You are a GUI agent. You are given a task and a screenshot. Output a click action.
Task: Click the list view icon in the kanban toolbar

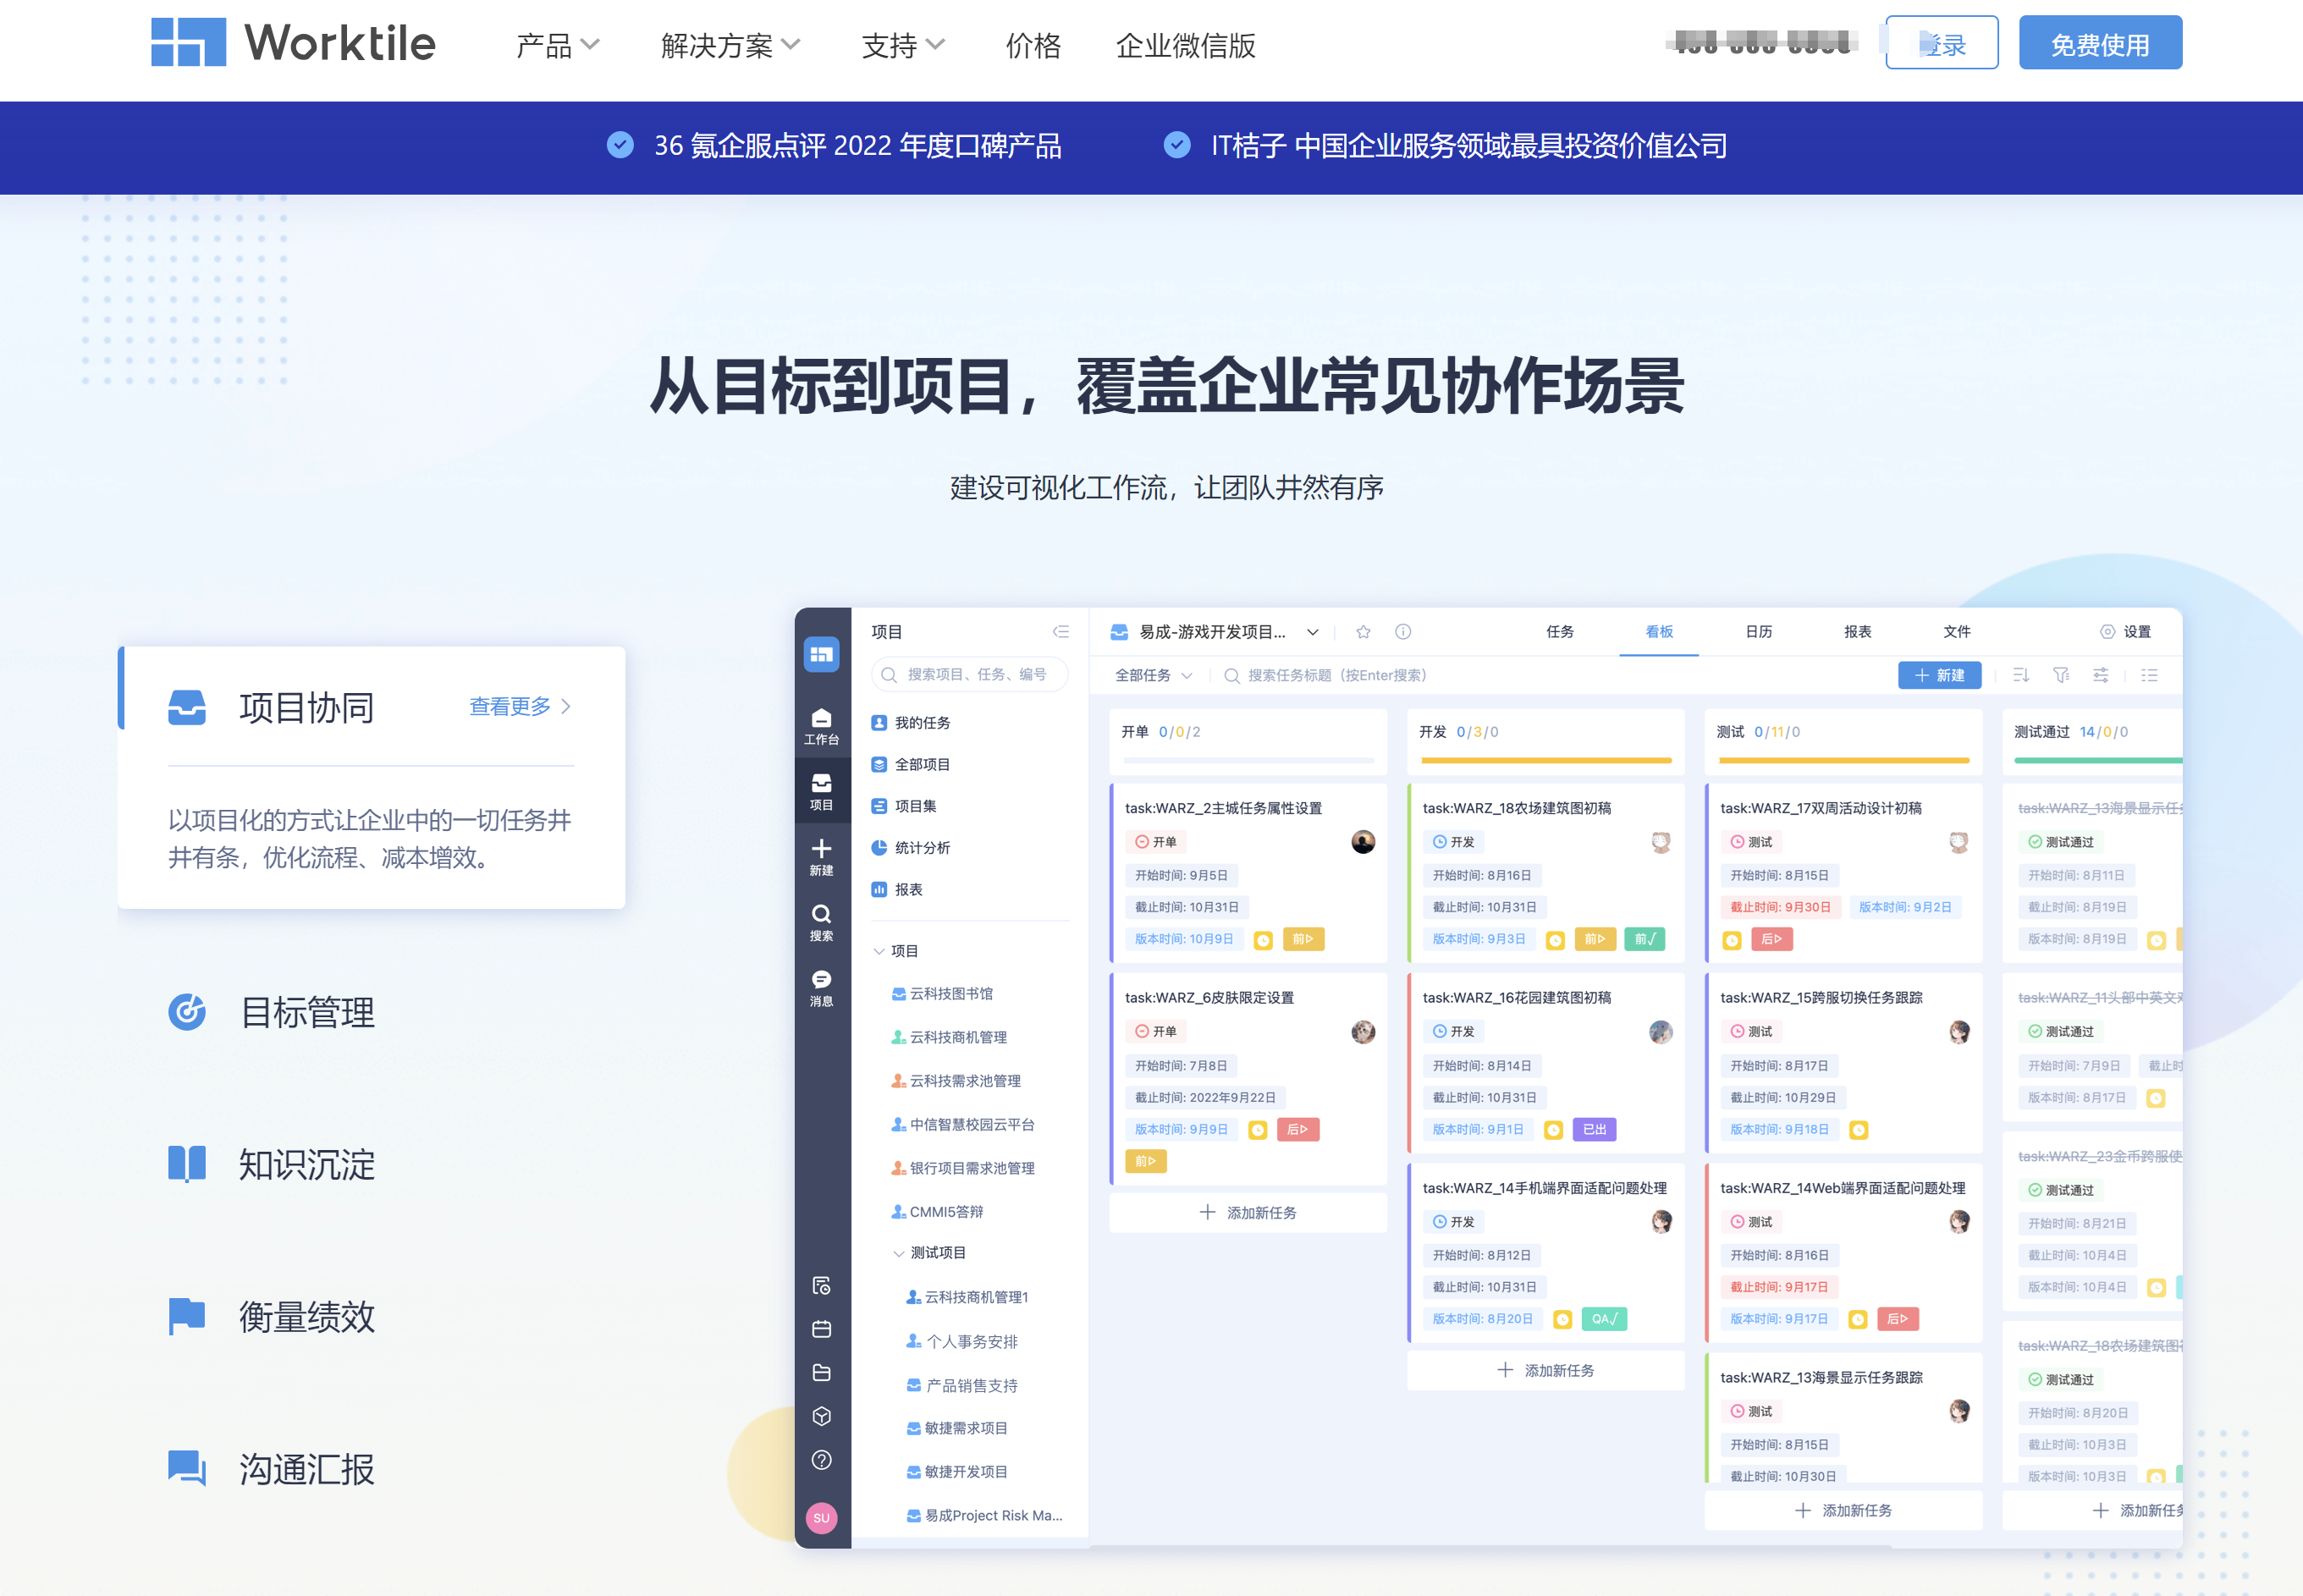pos(2149,675)
